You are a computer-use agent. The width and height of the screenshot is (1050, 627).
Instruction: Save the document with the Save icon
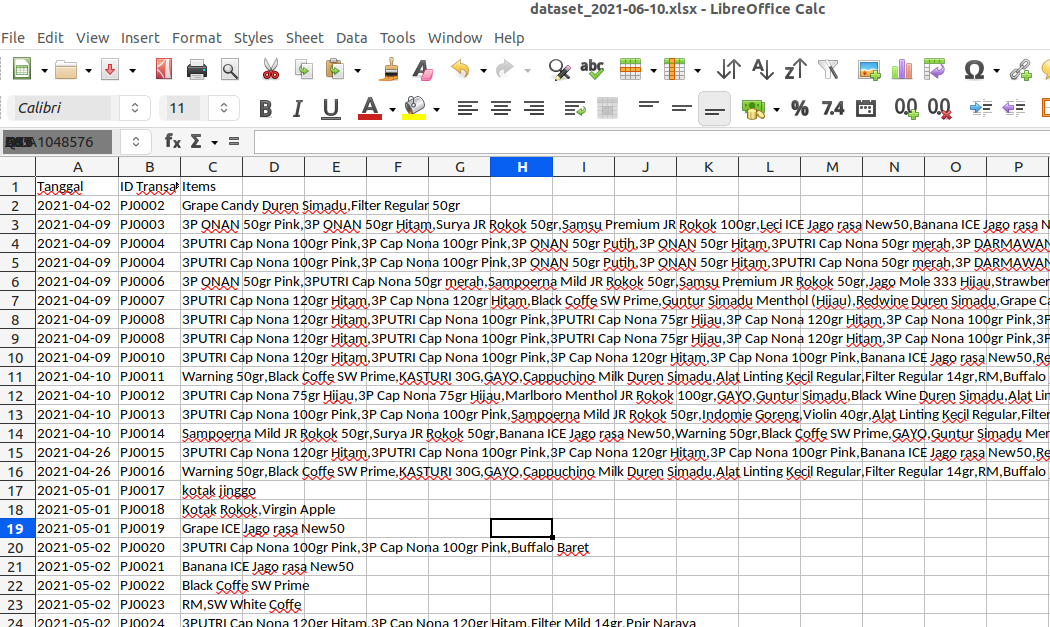[110, 69]
